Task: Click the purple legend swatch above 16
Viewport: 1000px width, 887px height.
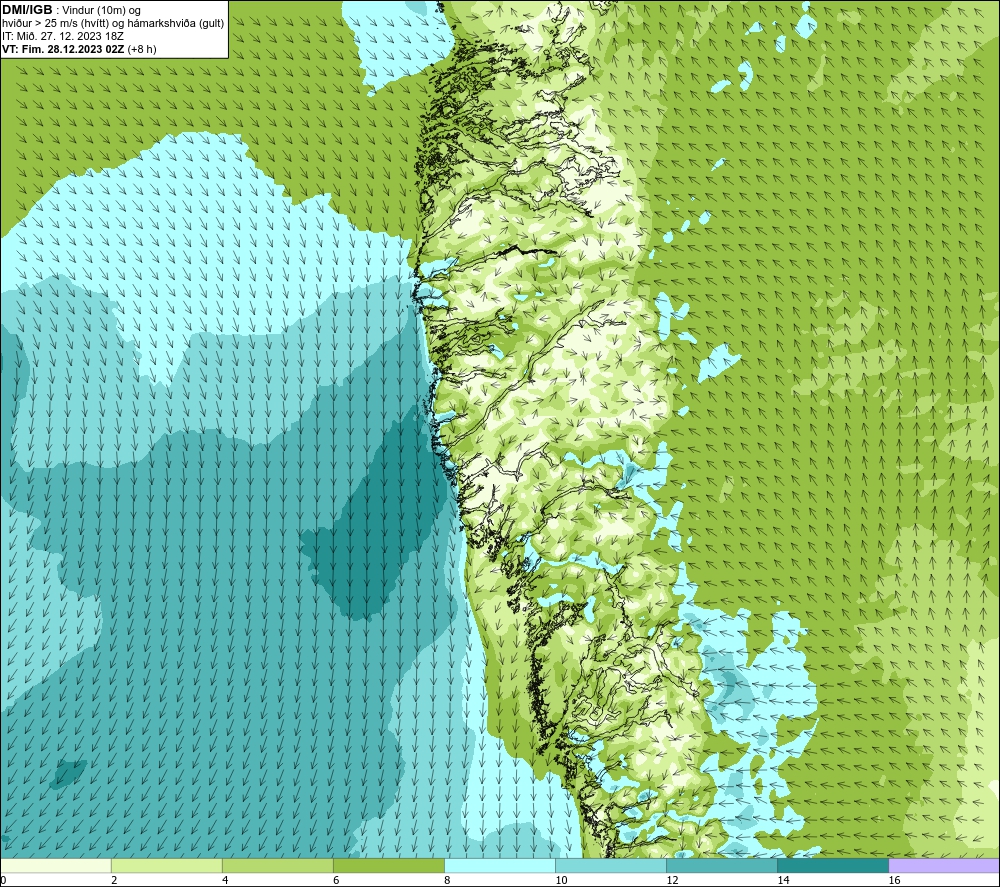Action: (x=944, y=866)
